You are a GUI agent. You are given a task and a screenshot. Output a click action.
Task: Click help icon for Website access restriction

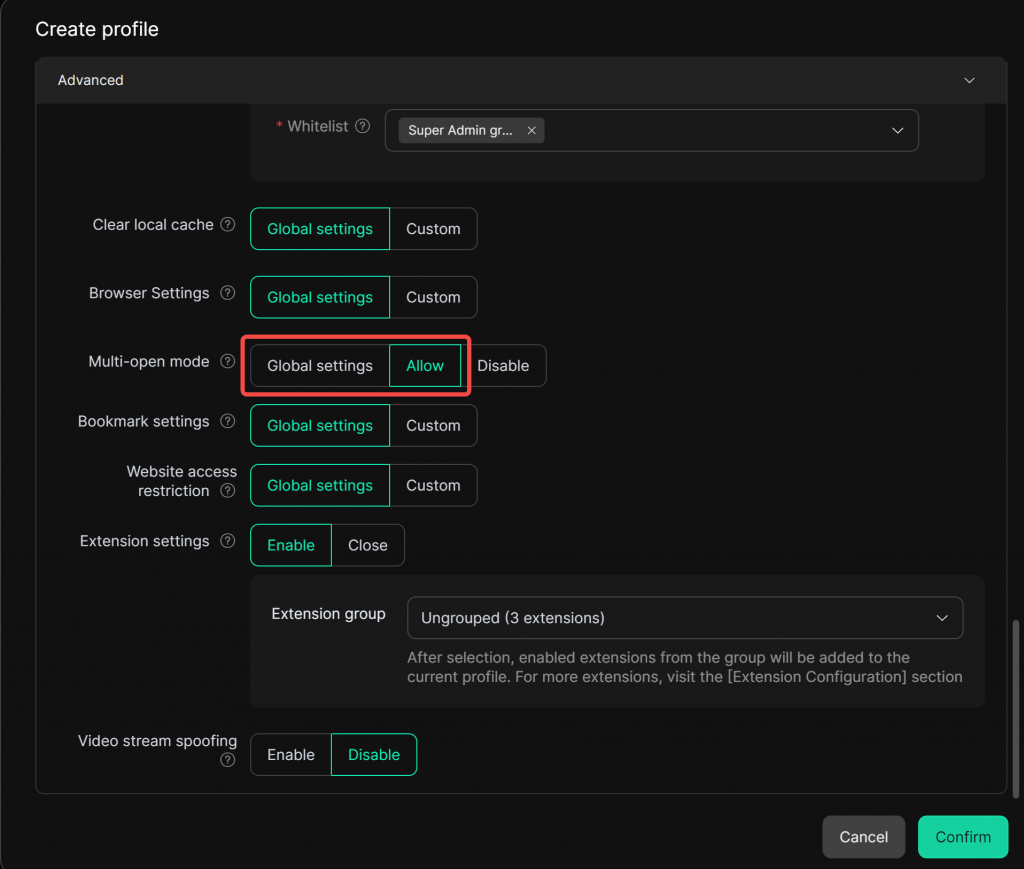tap(228, 491)
